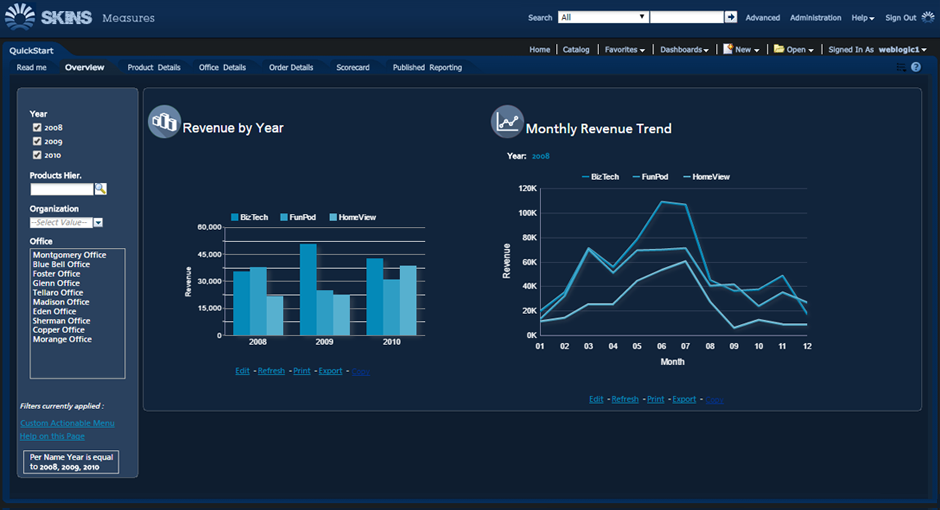Click Edit under Monthly Revenue Trend chart

pyautogui.click(x=596, y=399)
